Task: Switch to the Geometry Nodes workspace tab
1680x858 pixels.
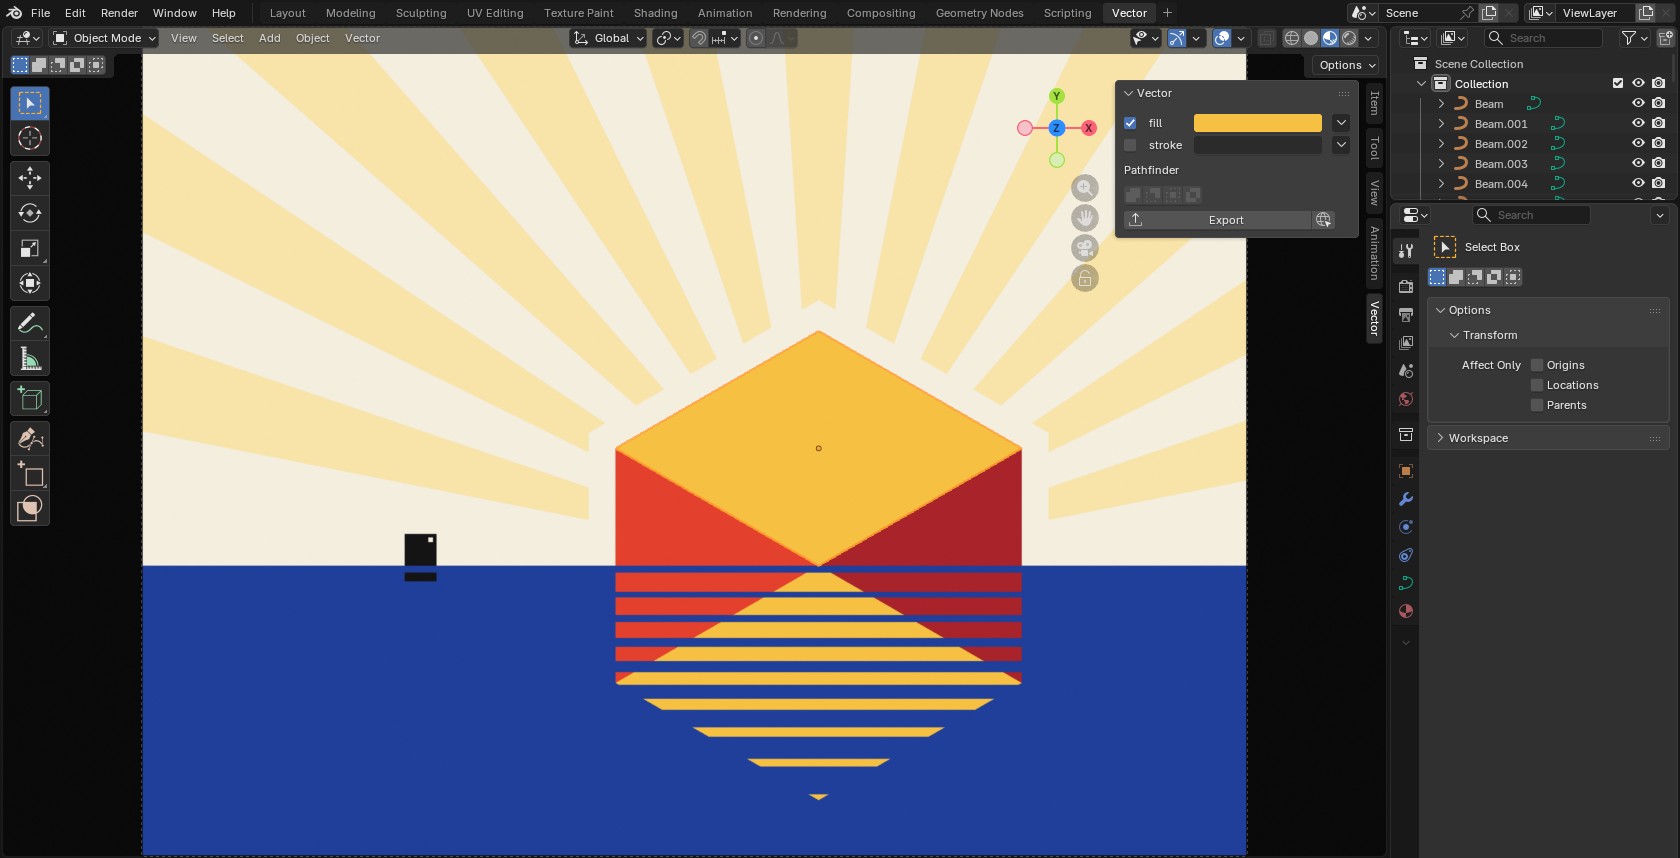Action: (979, 13)
